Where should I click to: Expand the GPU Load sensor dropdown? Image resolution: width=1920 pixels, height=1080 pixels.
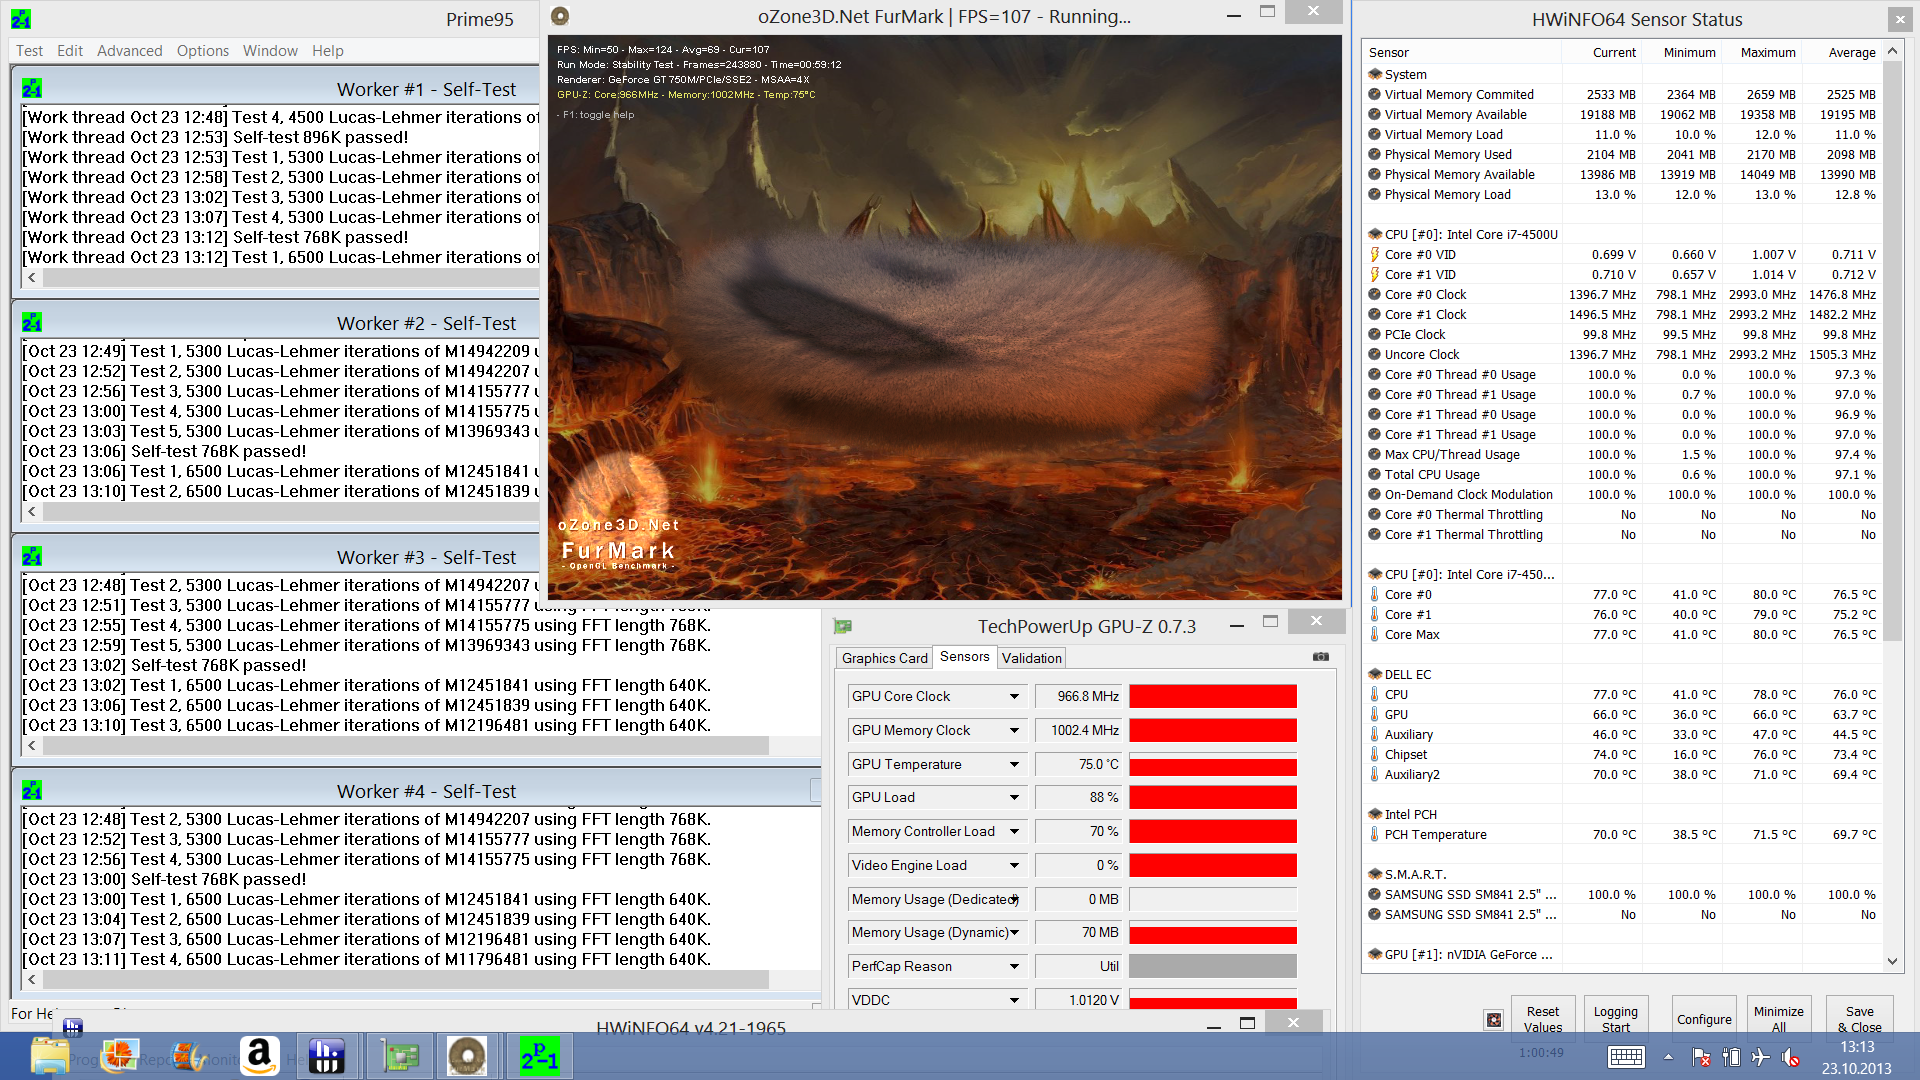coord(1014,798)
